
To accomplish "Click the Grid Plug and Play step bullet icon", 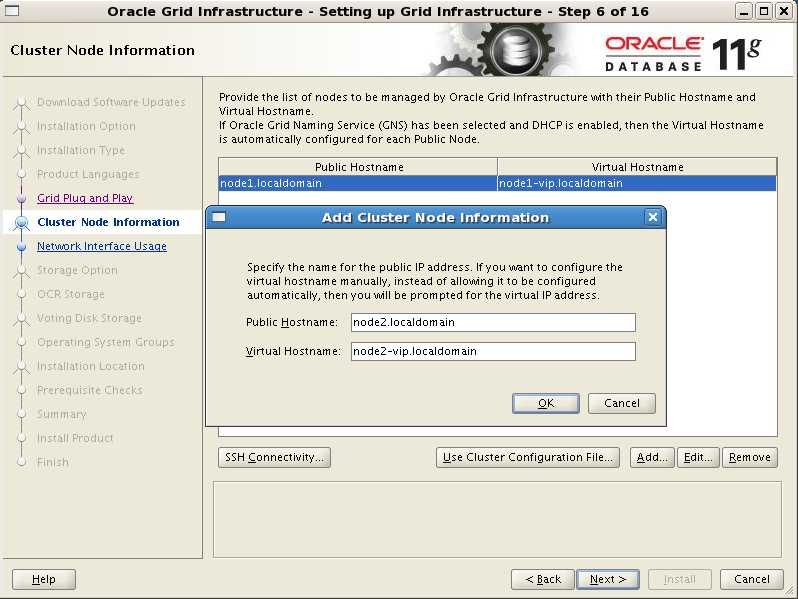I will (x=21, y=198).
